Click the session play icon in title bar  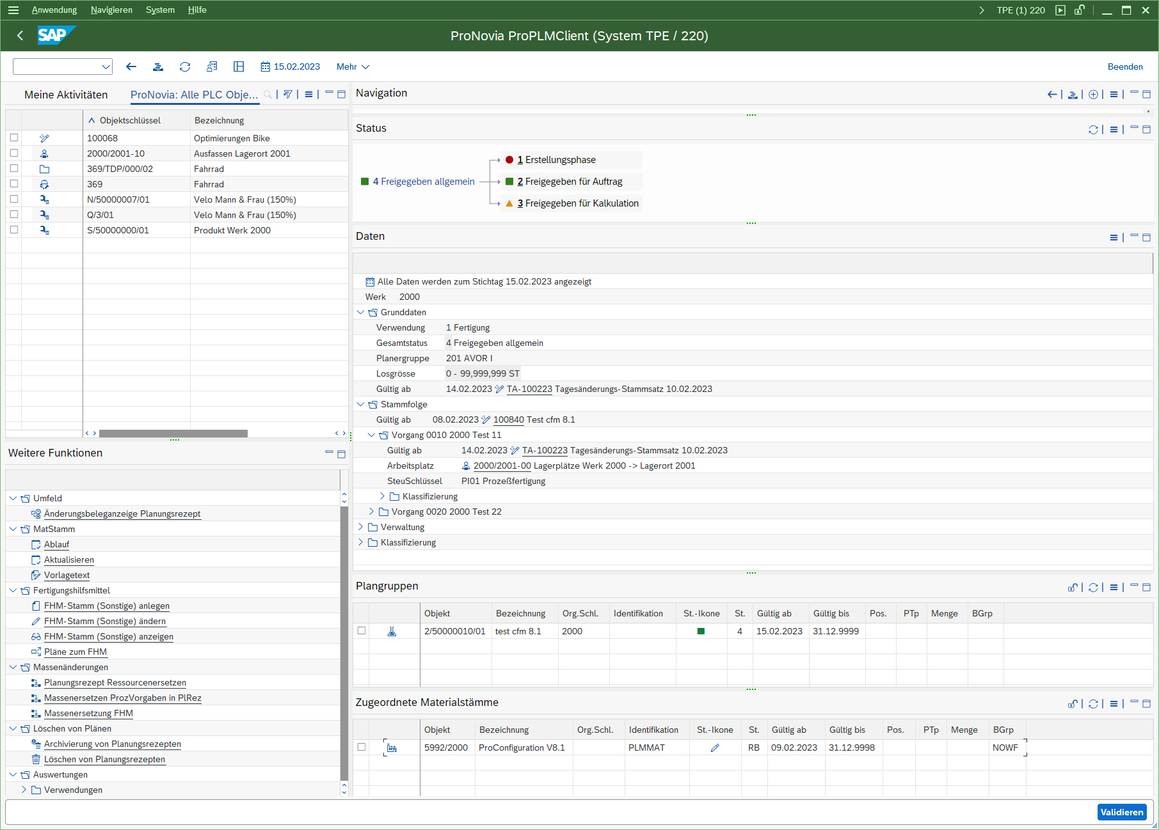click(x=1060, y=10)
